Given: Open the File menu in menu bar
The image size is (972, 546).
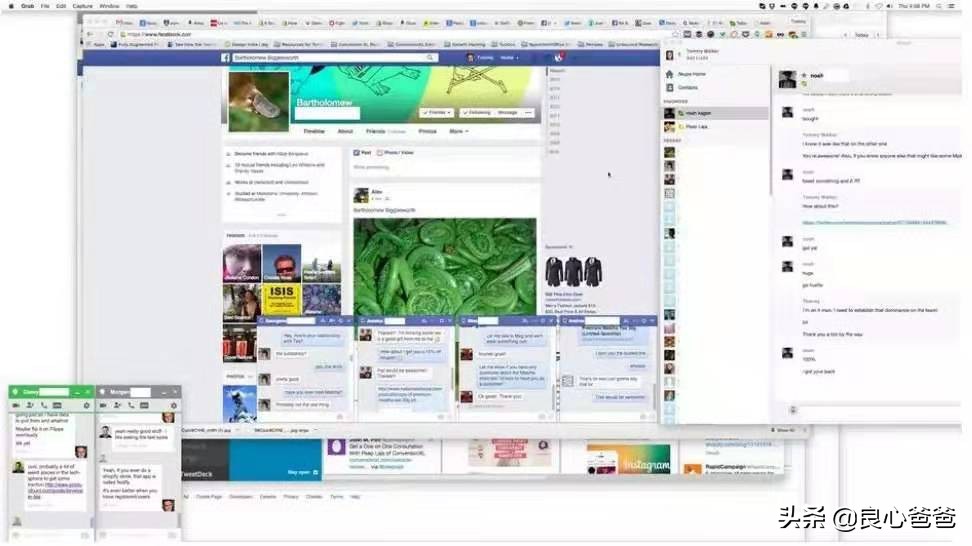Looking at the screenshot, I should [x=45, y=6].
